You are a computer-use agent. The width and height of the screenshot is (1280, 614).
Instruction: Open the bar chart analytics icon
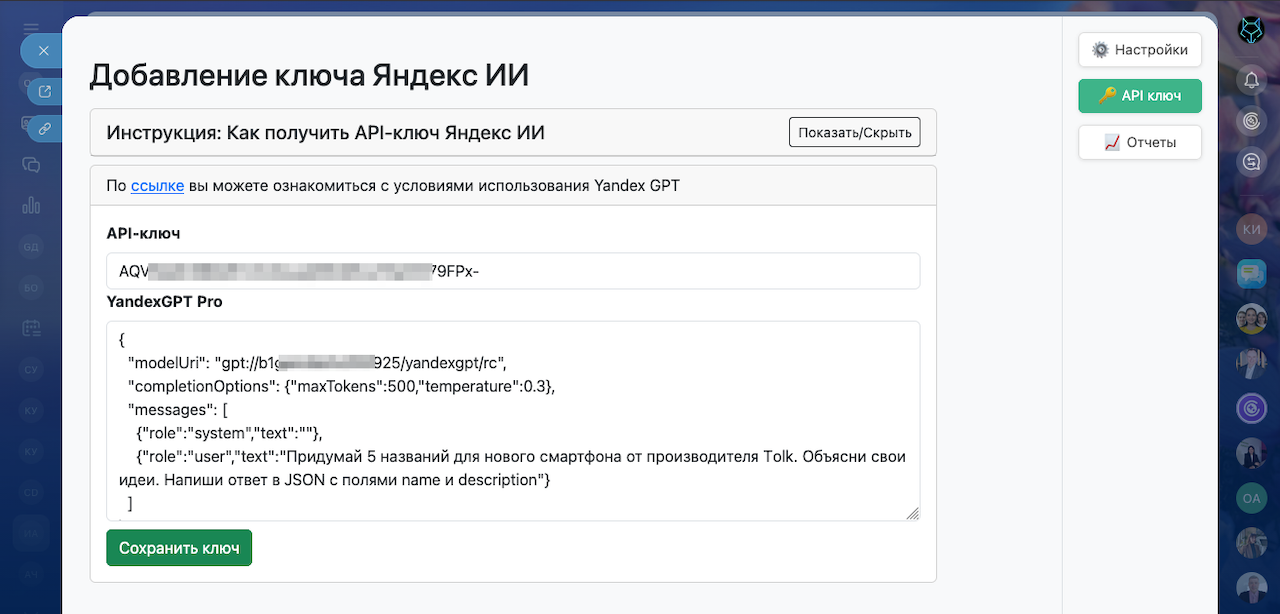pos(31,205)
